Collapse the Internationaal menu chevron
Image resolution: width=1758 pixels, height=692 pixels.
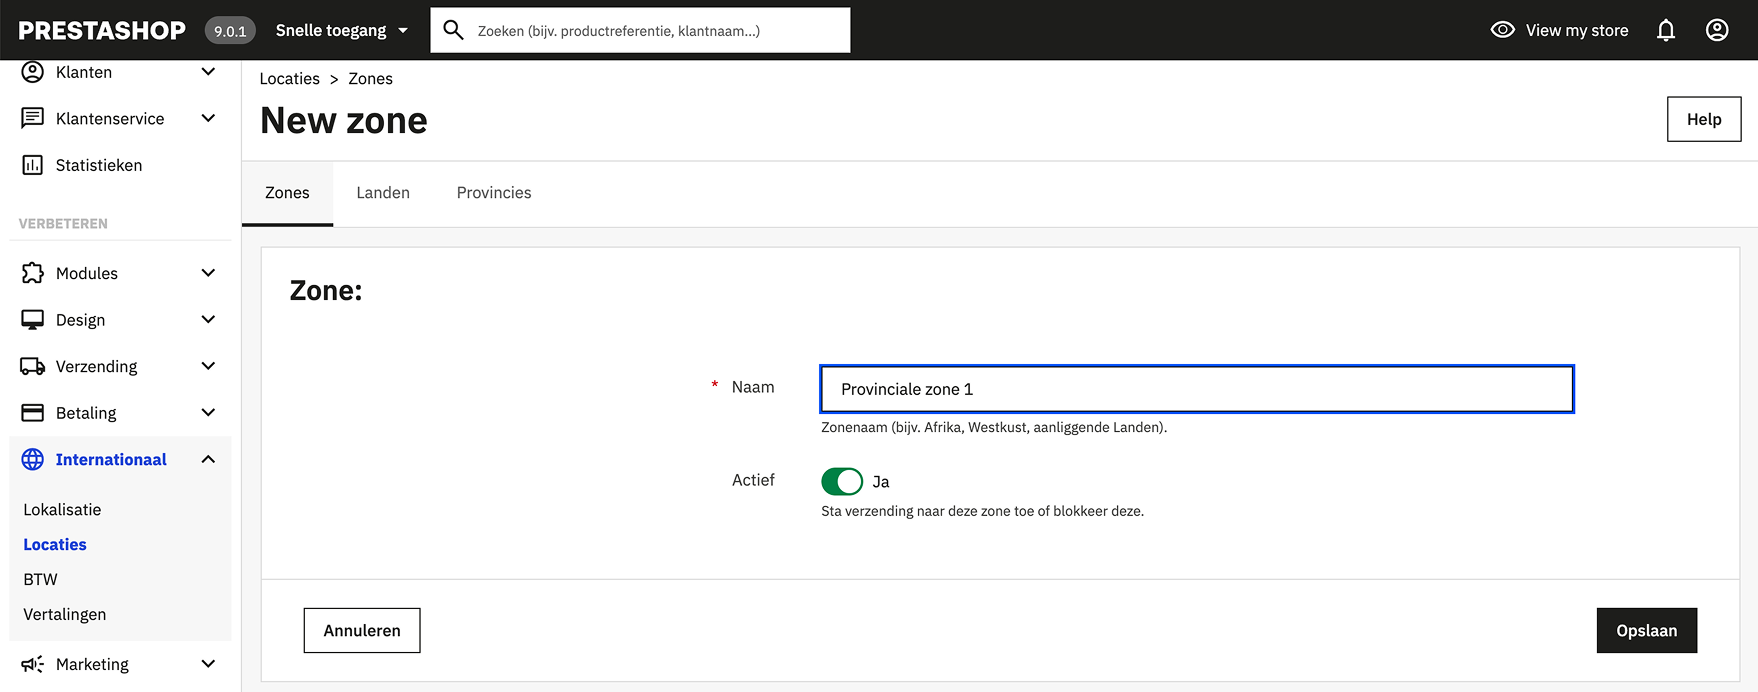[x=208, y=459]
